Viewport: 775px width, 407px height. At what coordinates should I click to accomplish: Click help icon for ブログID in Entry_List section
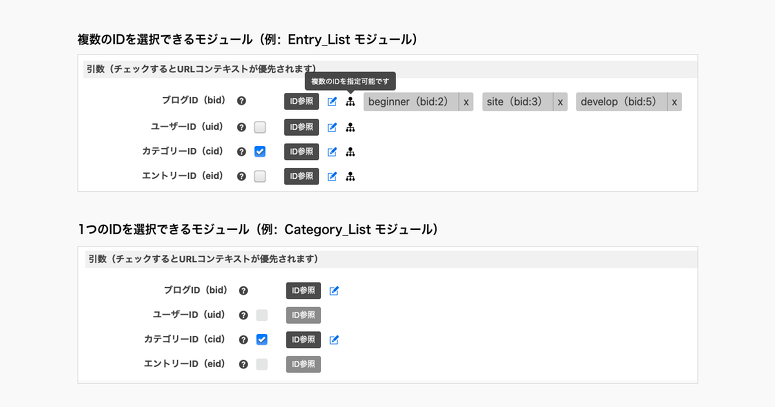point(242,102)
